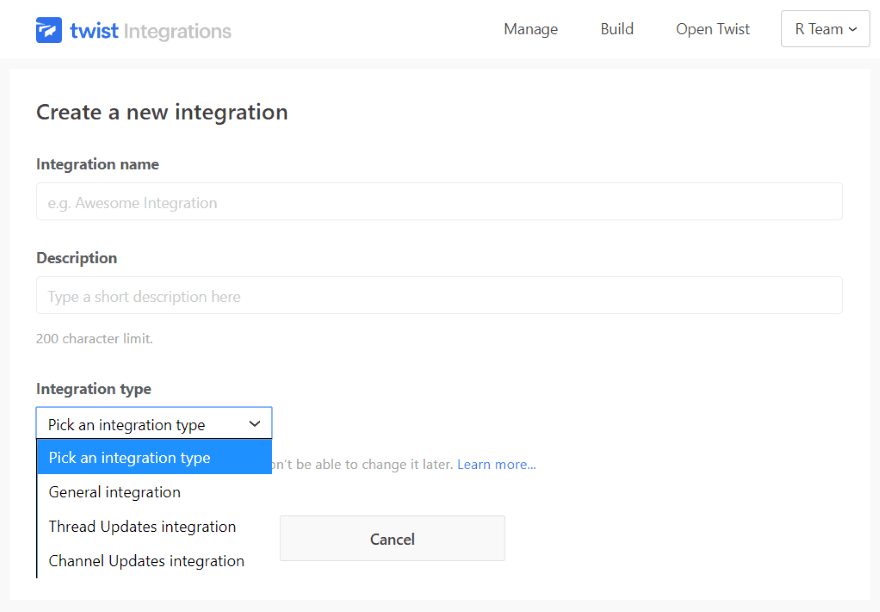Open the Learn more link

pyautogui.click(x=496, y=465)
